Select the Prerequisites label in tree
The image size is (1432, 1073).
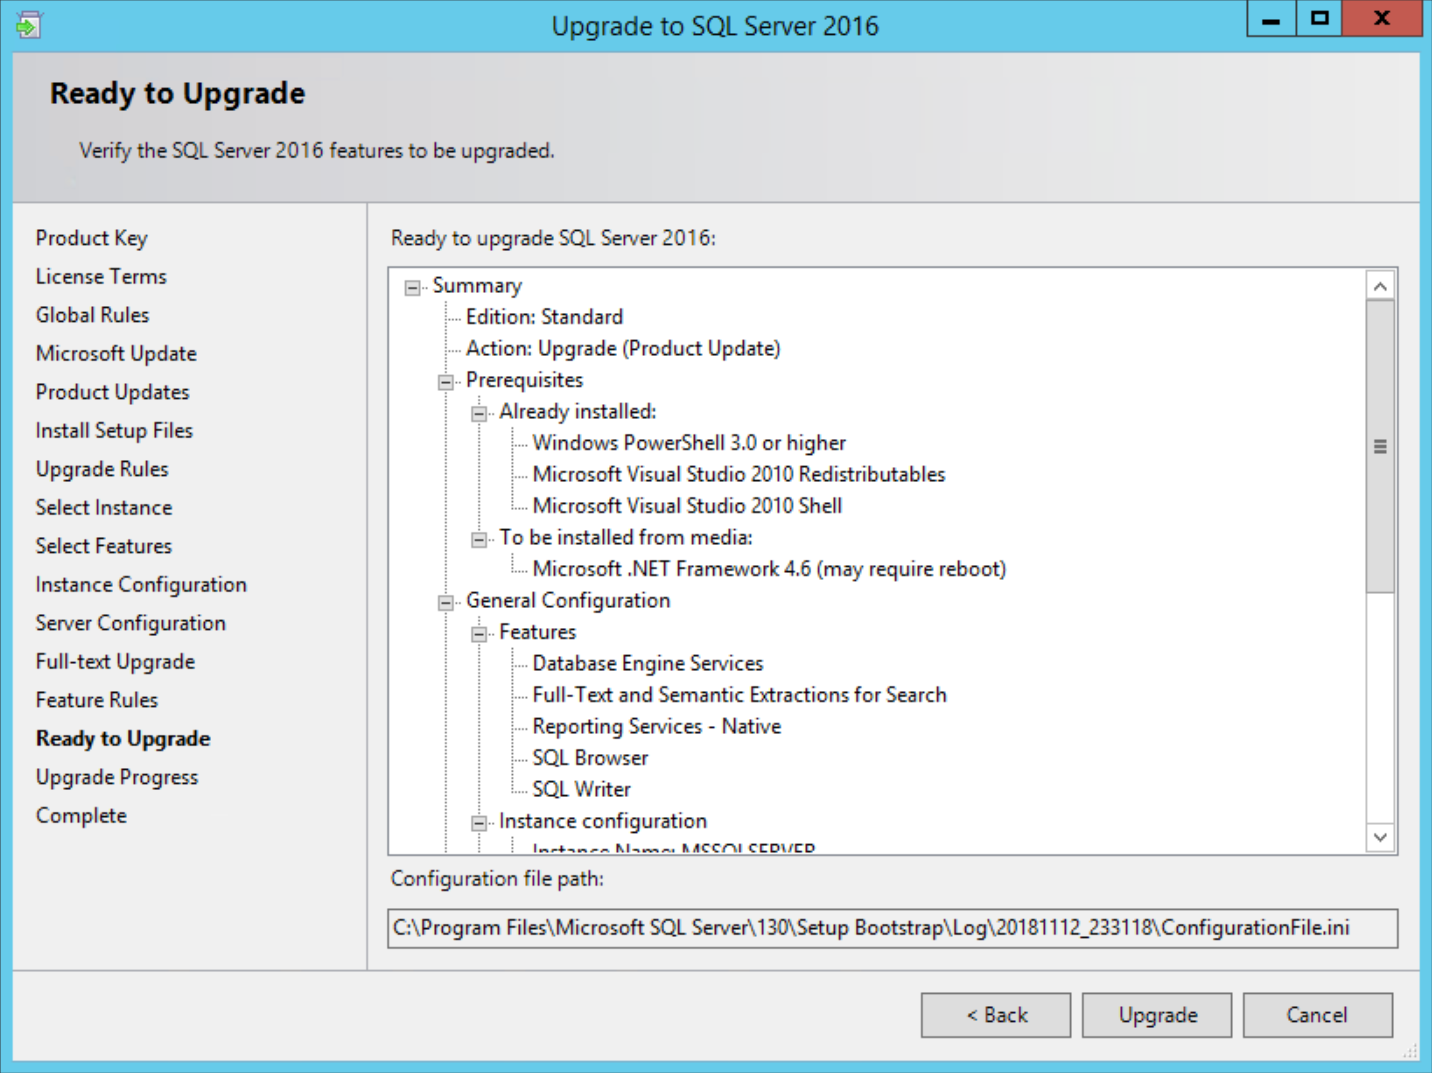coord(524,380)
